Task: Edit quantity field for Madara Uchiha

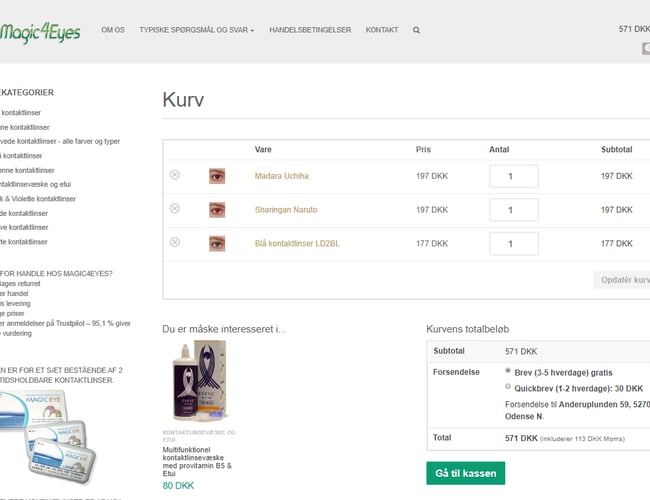Action: point(514,176)
